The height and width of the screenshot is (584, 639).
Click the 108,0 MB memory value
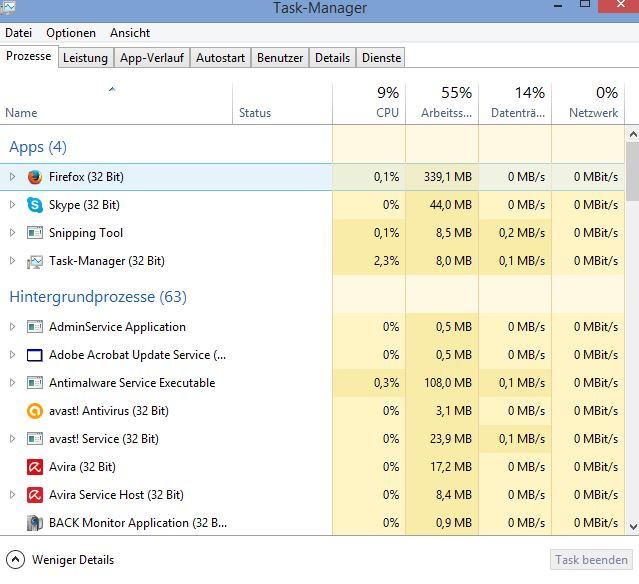pyautogui.click(x=447, y=383)
